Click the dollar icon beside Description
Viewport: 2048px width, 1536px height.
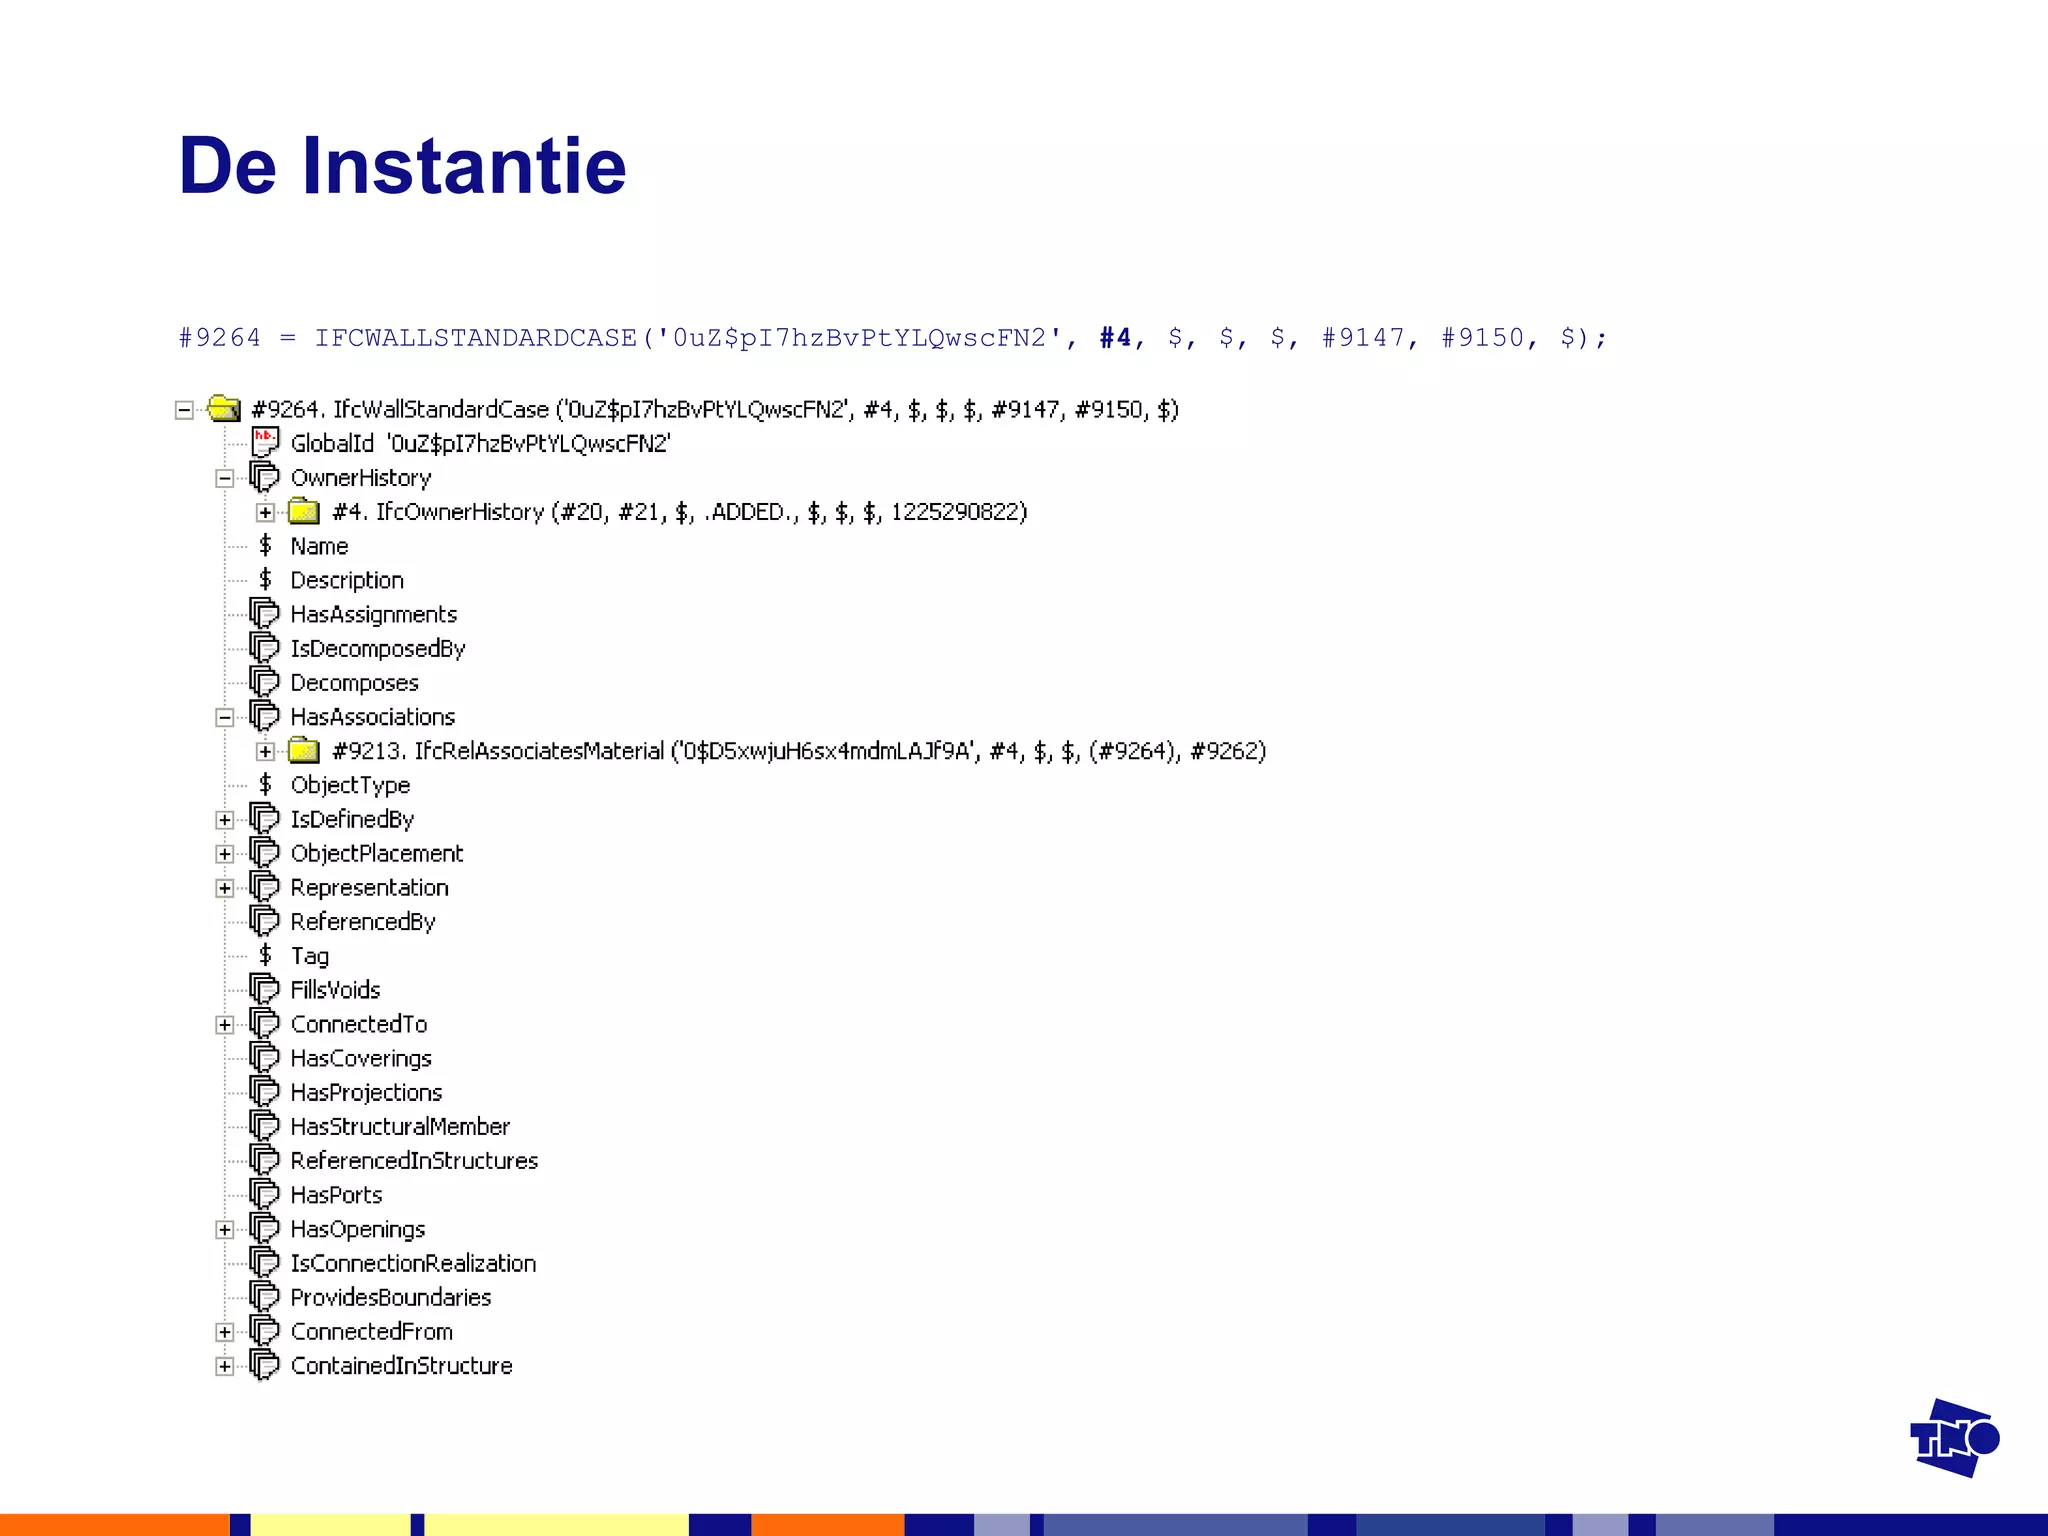pyautogui.click(x=265, y=579)
